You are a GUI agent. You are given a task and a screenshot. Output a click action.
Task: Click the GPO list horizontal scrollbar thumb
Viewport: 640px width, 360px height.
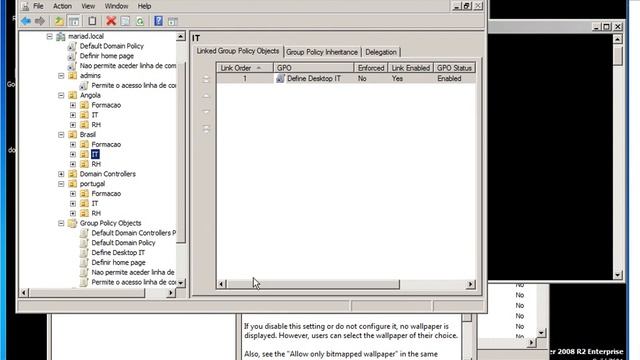tap(313, 284)
